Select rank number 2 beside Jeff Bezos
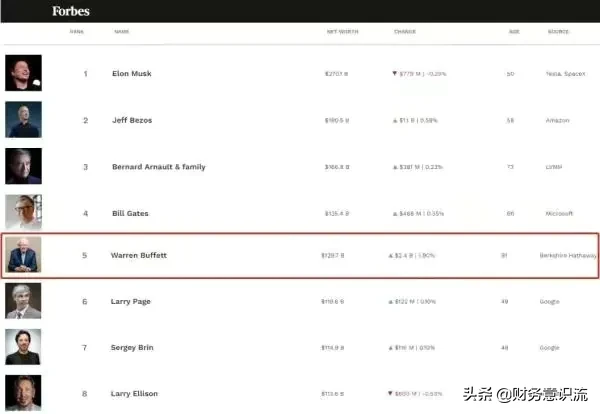The width and height of the screenshot is (600, 414). point(85,120)
